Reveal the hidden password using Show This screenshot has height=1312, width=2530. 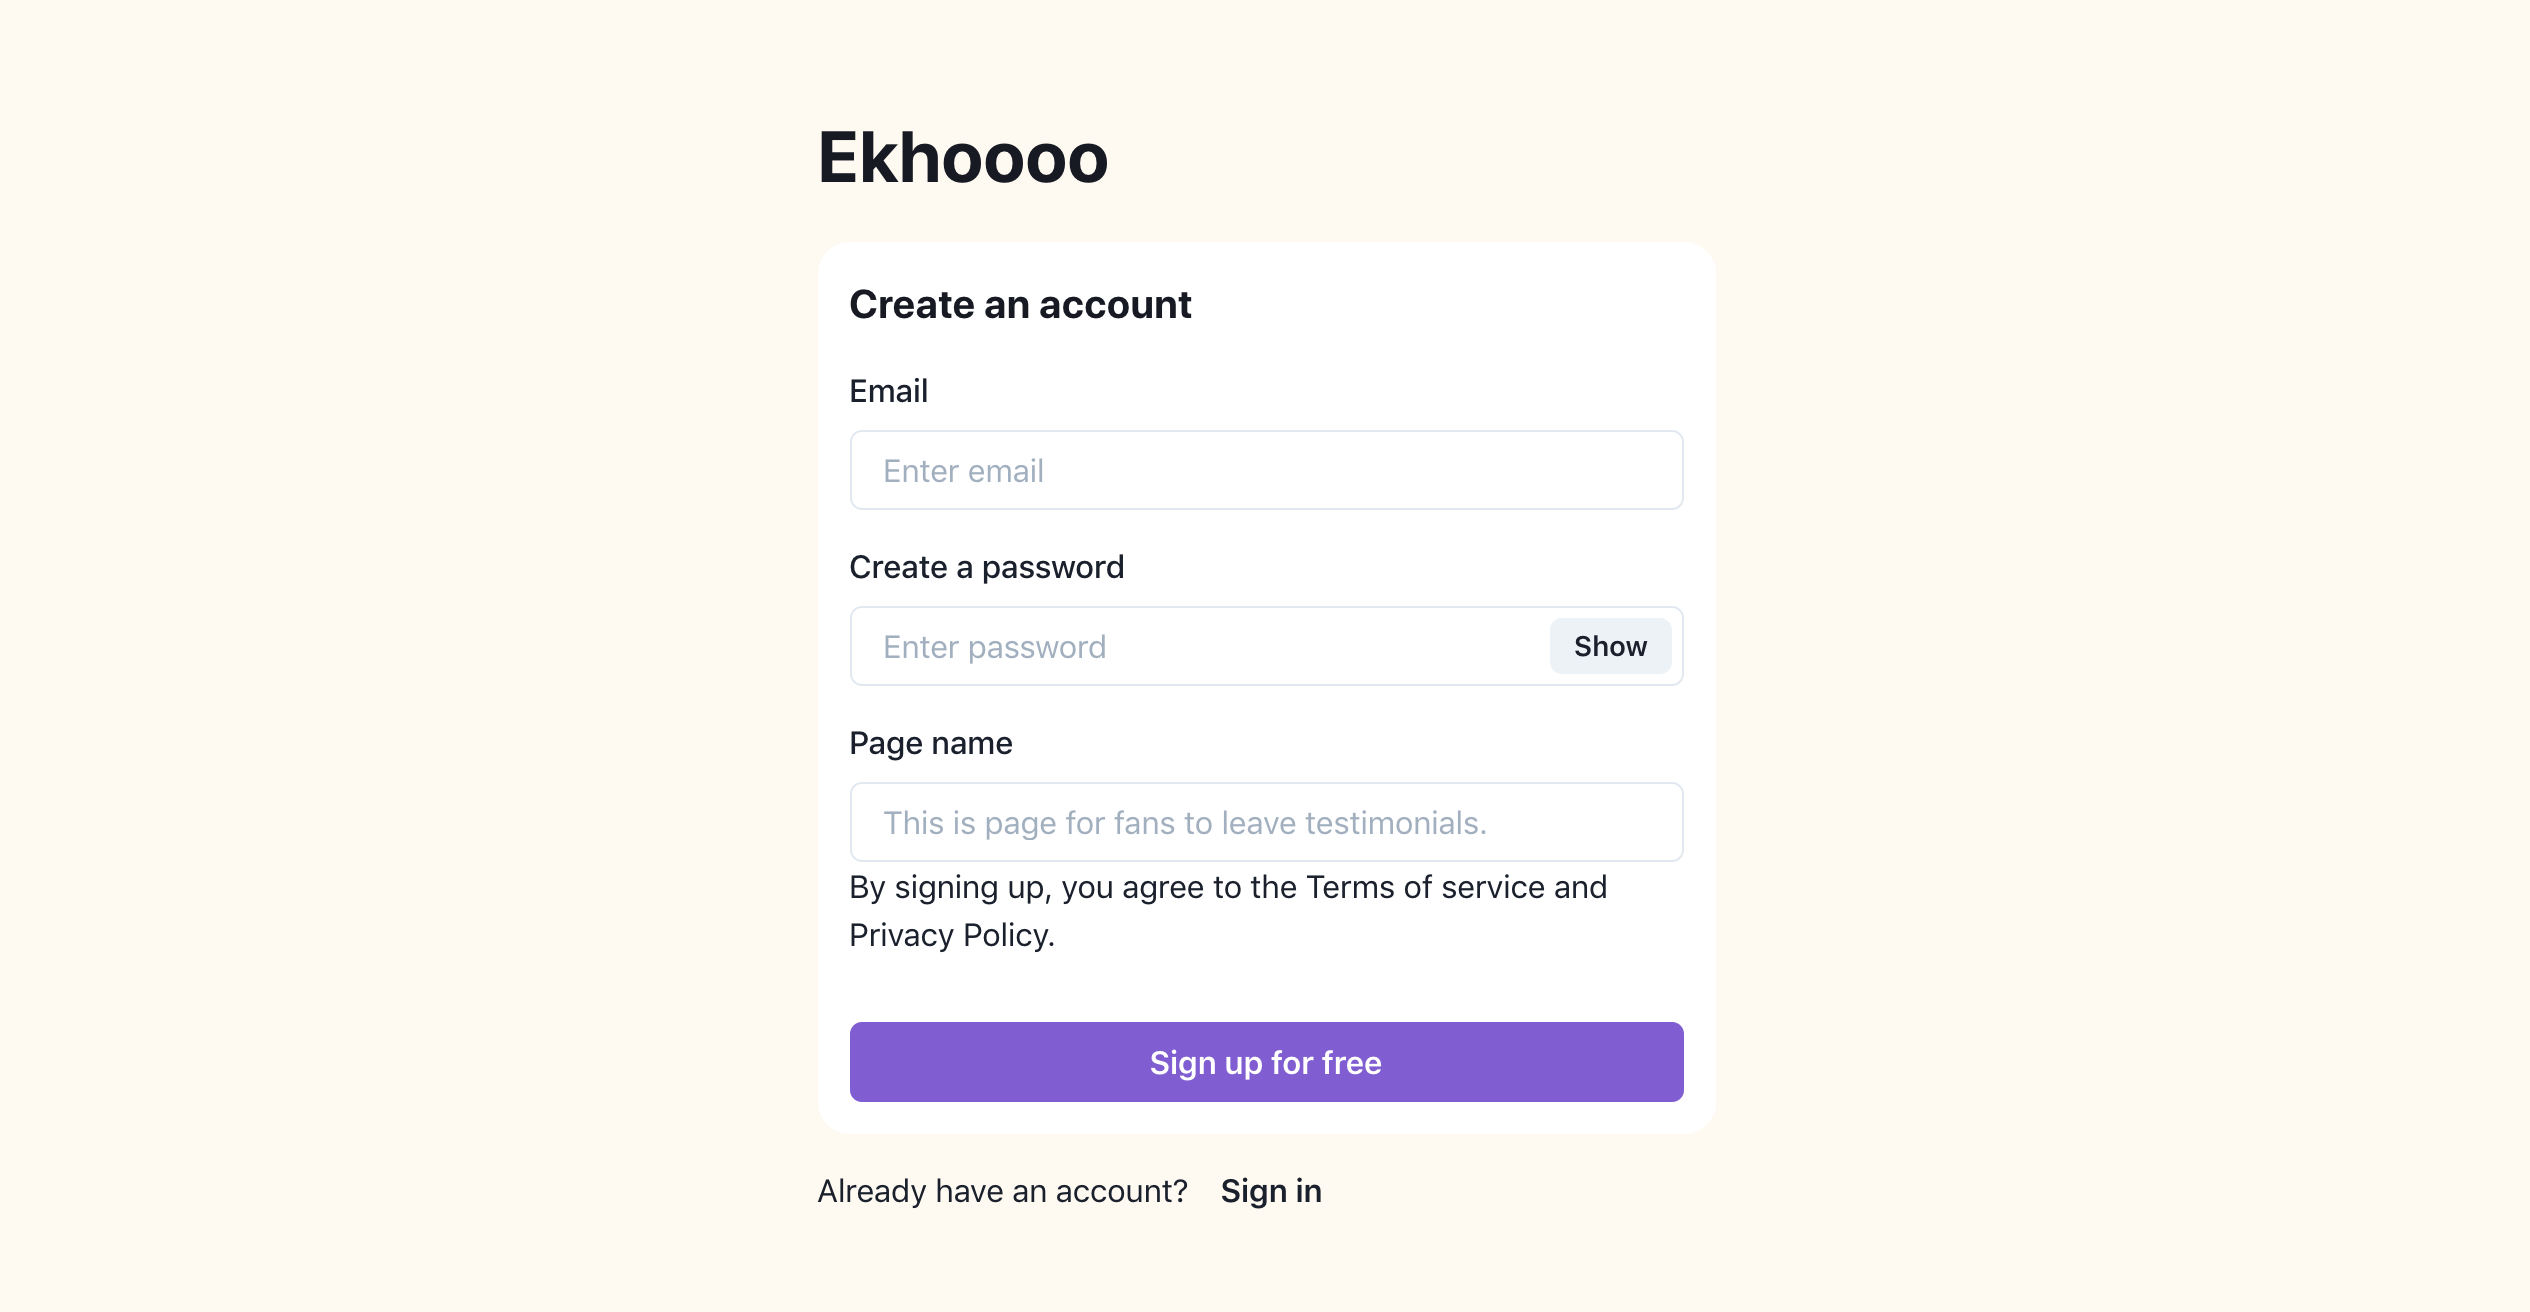[x=1610, y=646]
